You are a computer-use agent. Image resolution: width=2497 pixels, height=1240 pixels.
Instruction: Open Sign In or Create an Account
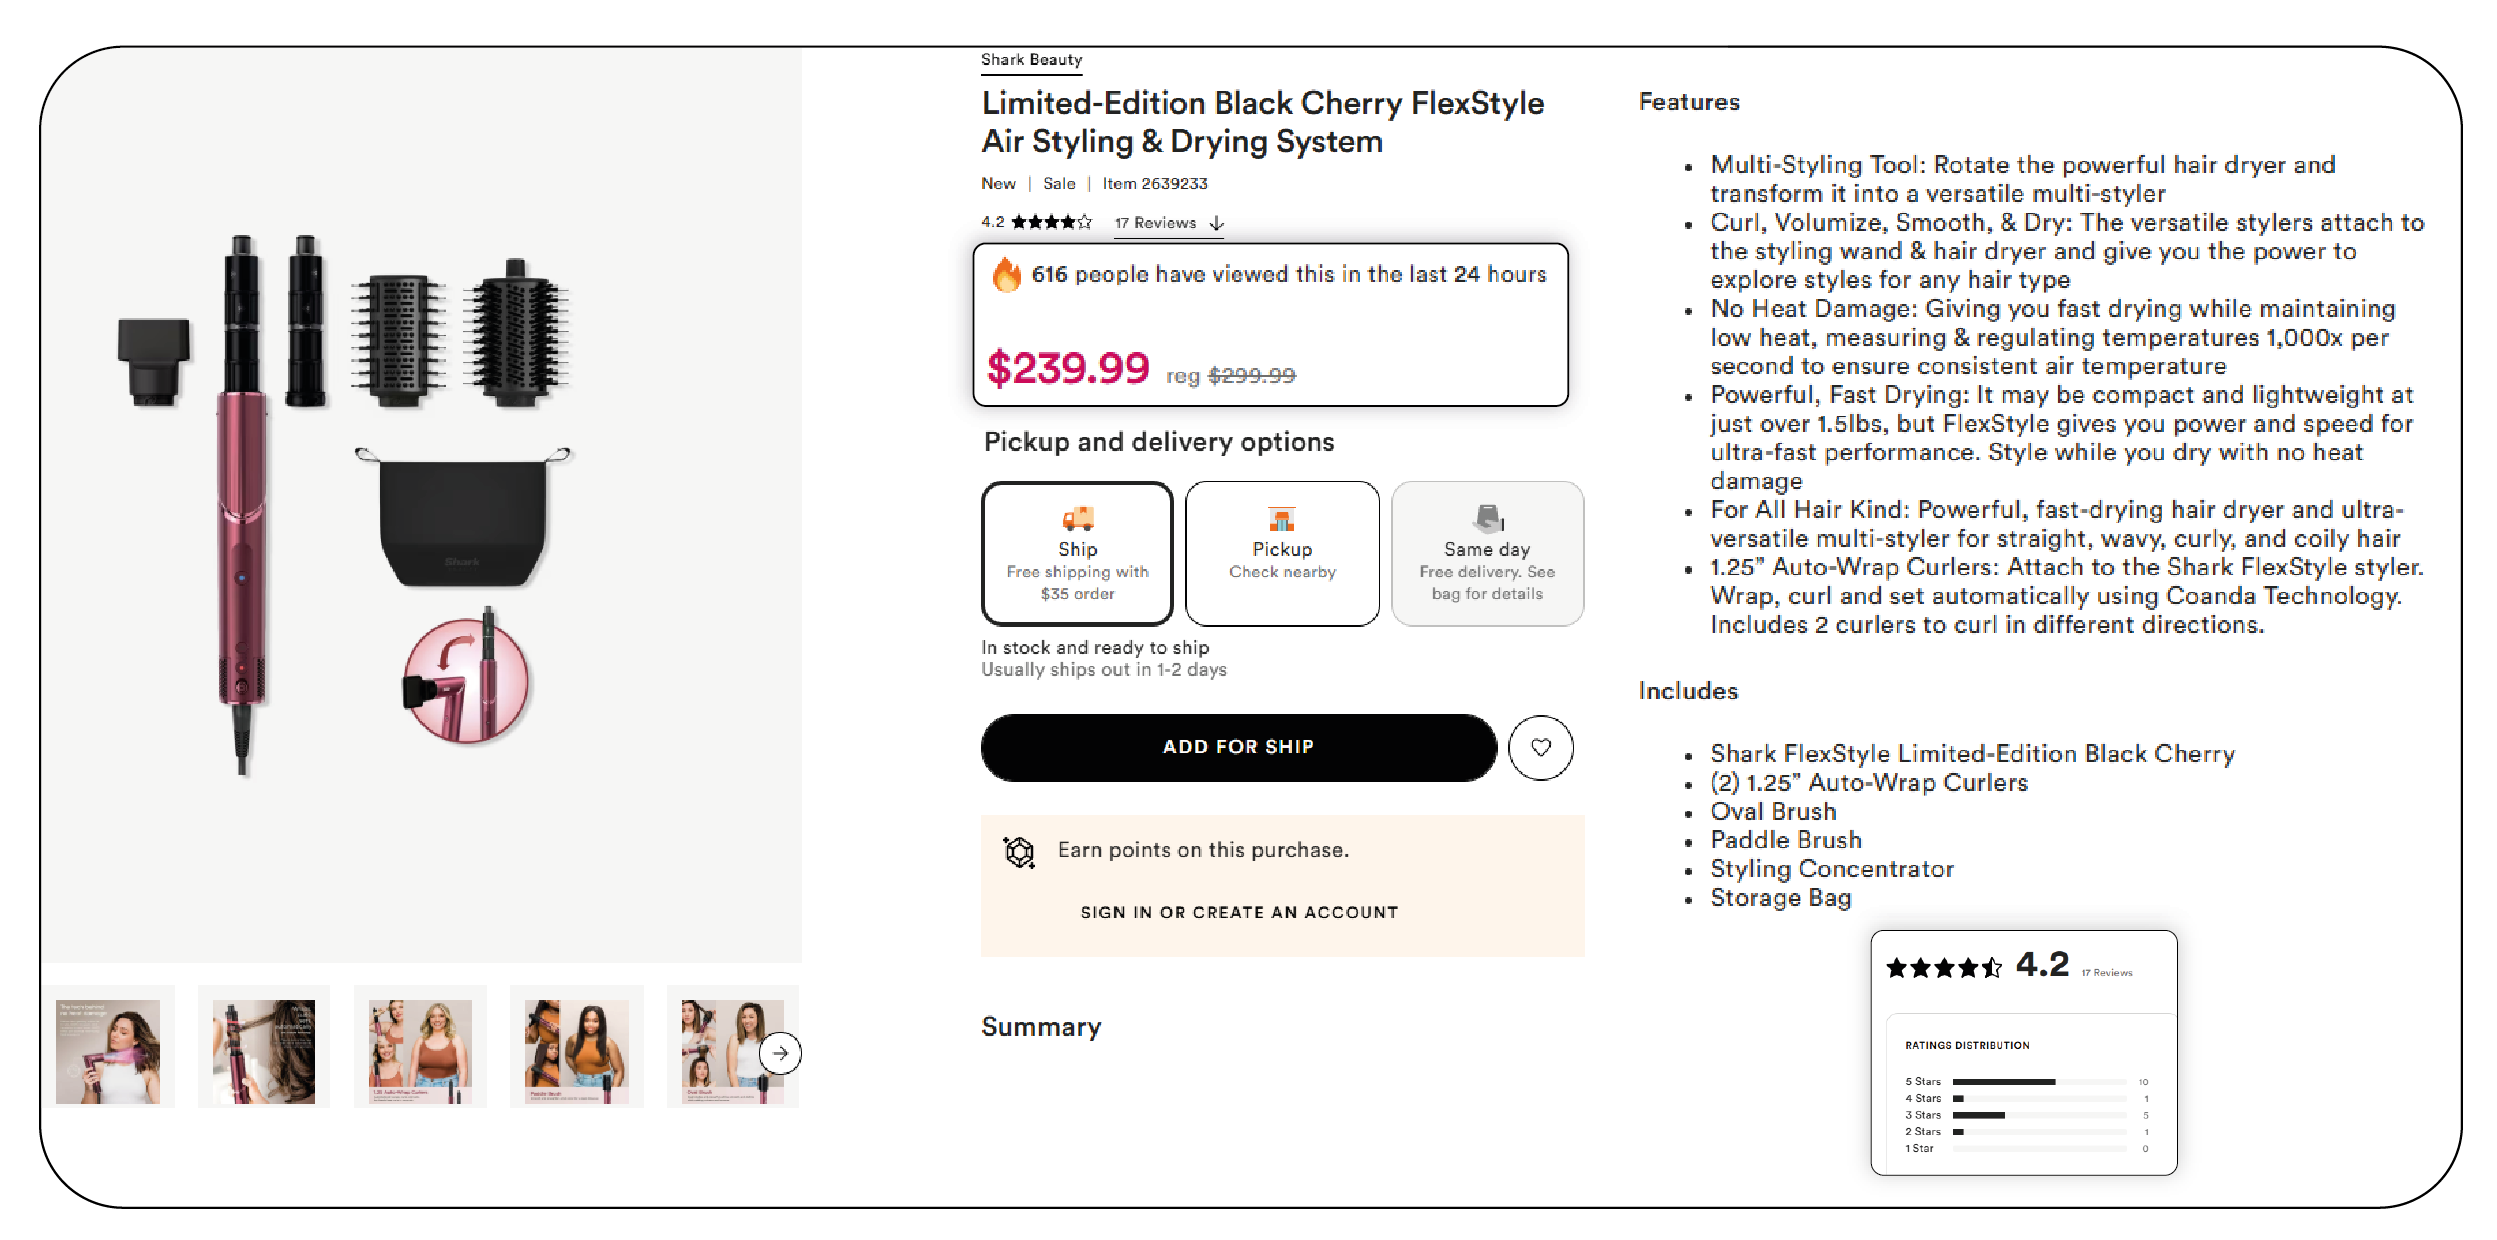click(1238, 911)
